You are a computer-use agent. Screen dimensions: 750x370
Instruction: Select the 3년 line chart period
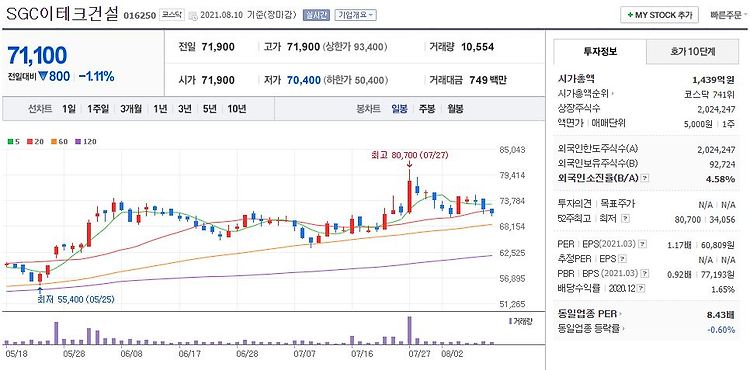(x=185, y=109)
